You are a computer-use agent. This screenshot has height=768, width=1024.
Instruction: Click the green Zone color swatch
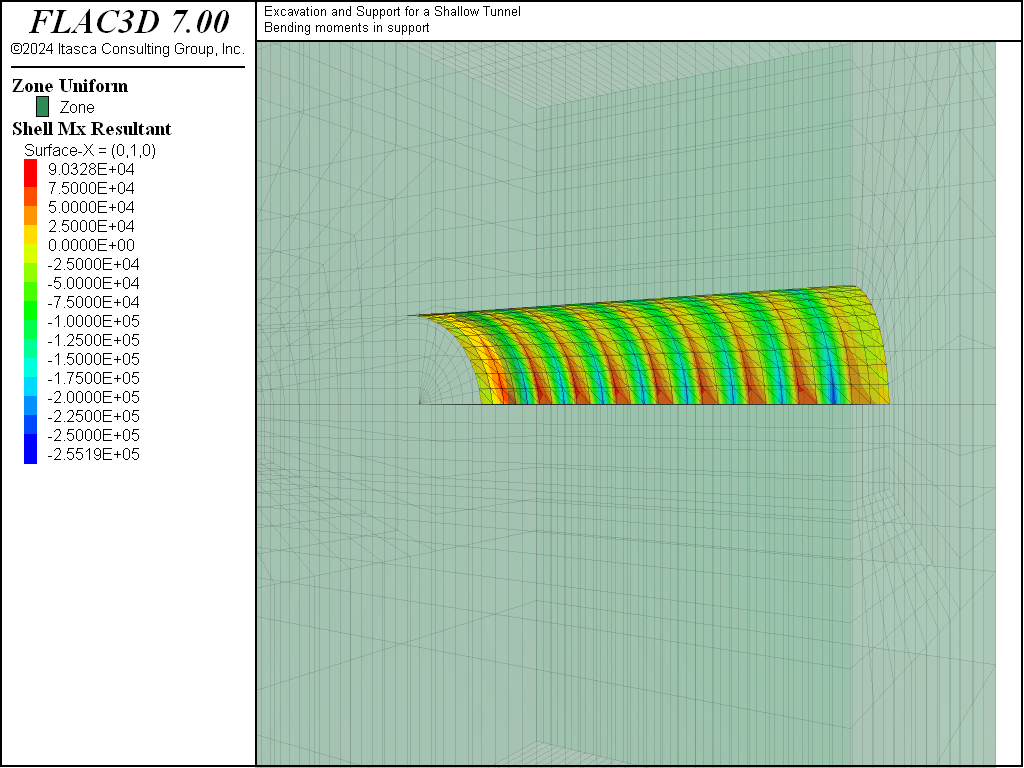tap(42, 106)
